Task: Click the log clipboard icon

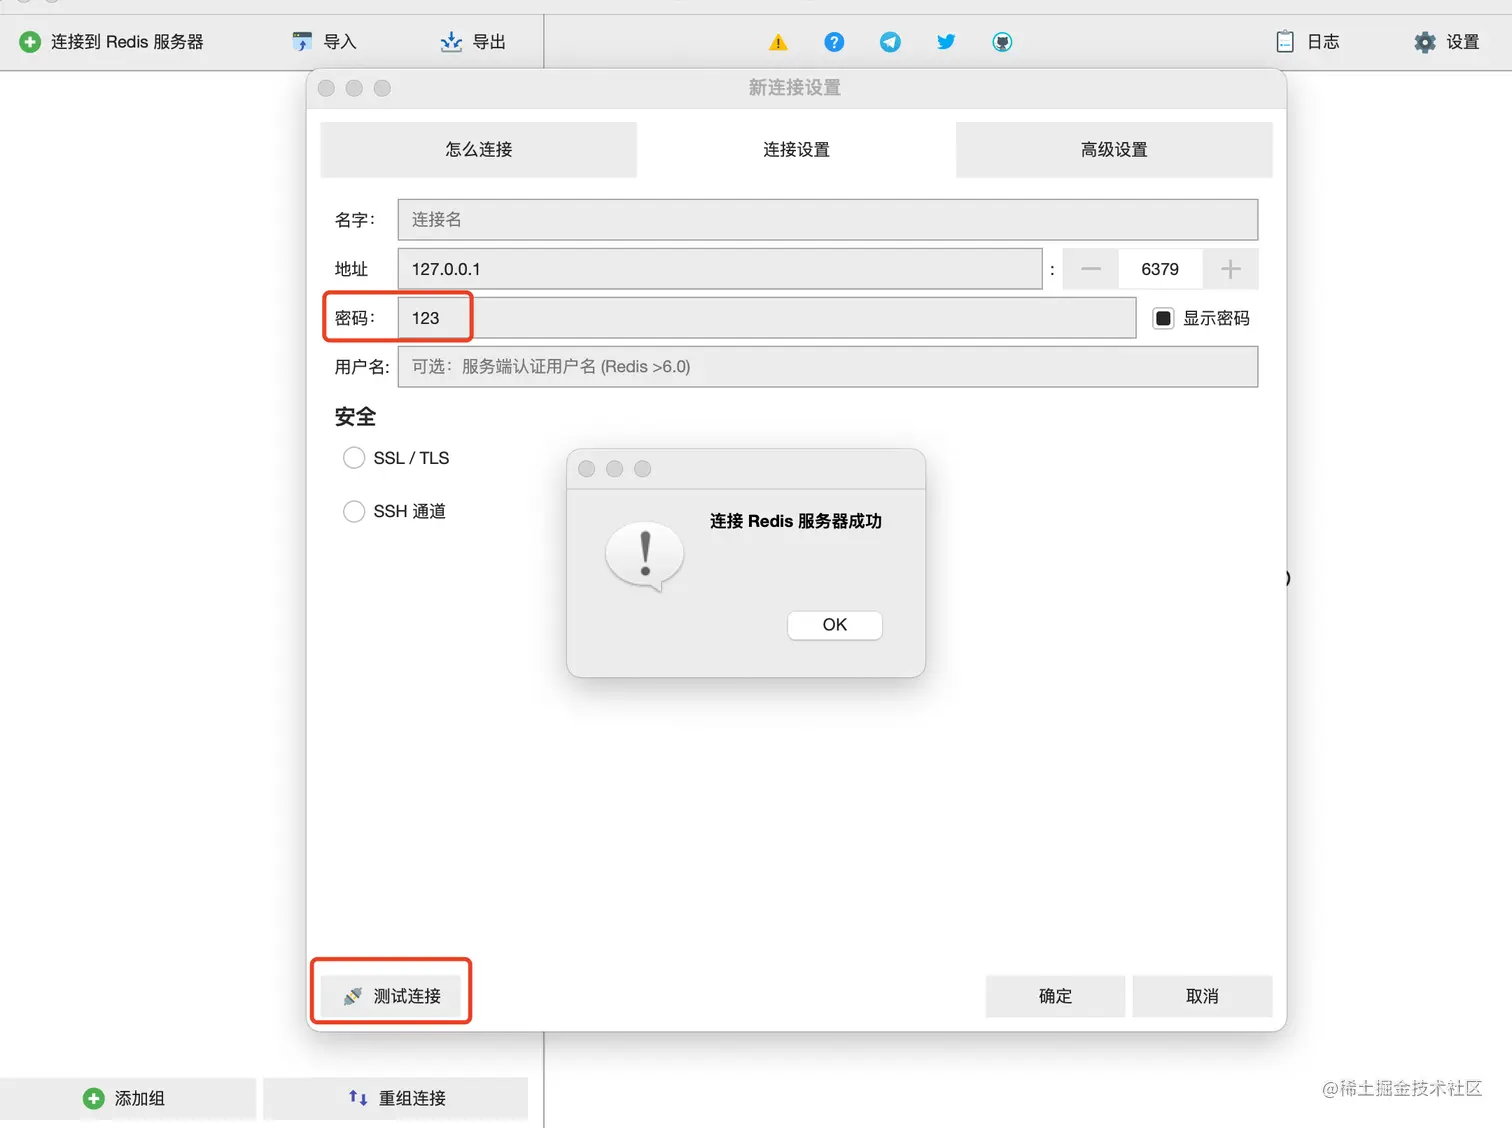Action: [1285, 42]
